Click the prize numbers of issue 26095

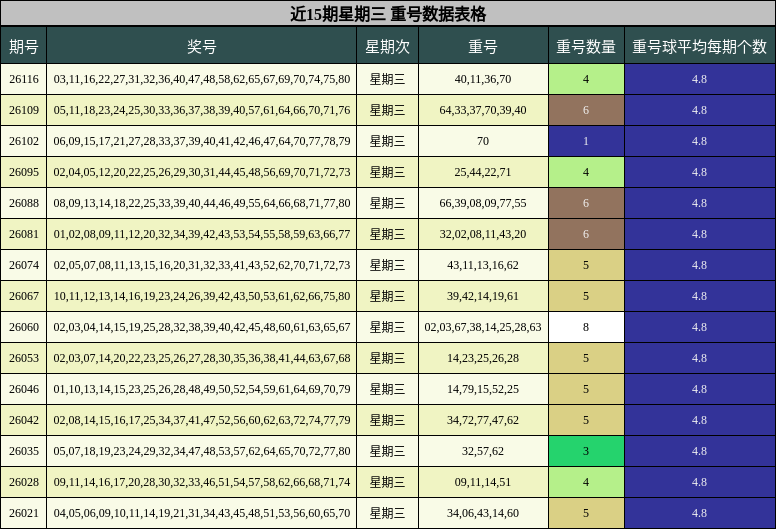[x=201, y=172]
